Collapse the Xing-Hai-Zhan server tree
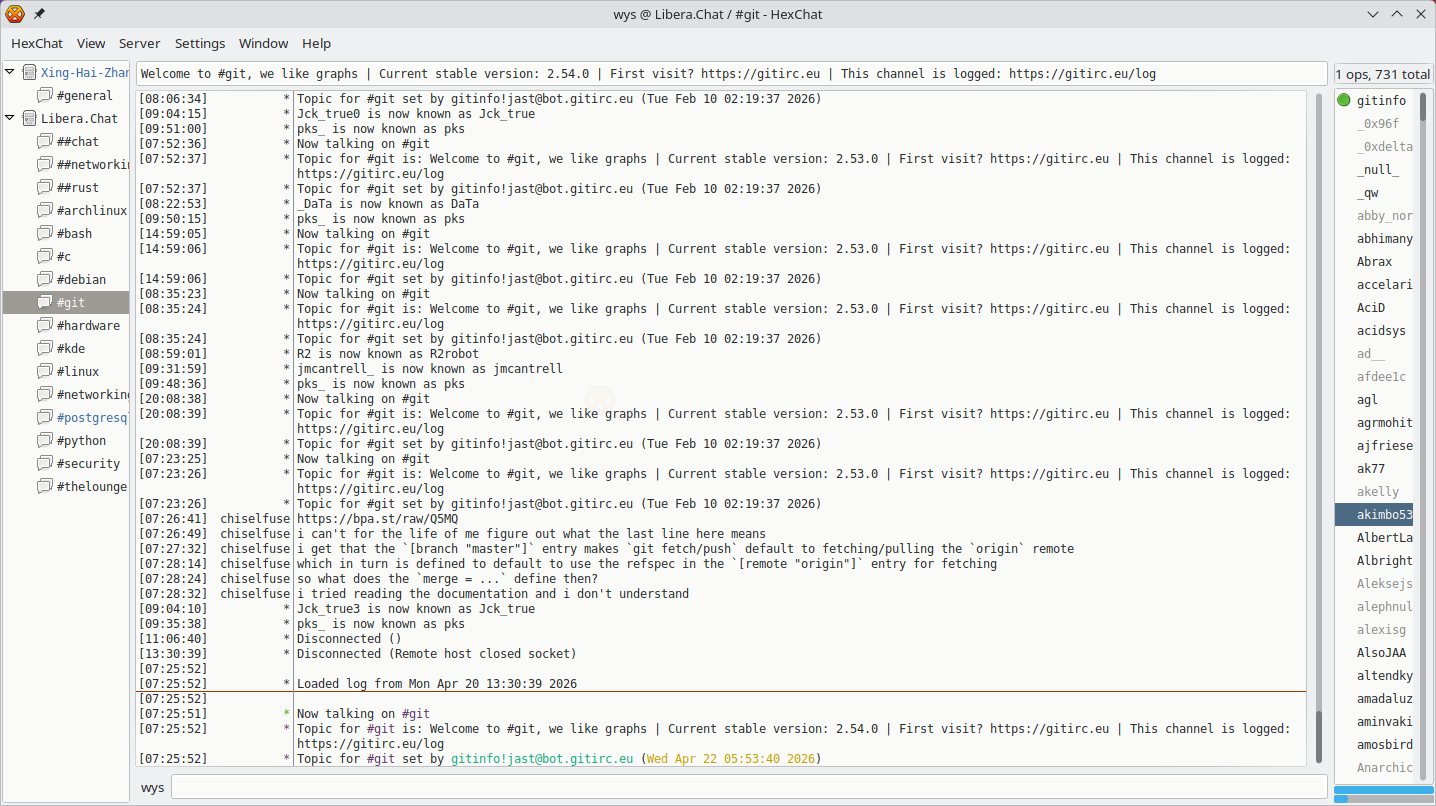 [x=10, y=73]
